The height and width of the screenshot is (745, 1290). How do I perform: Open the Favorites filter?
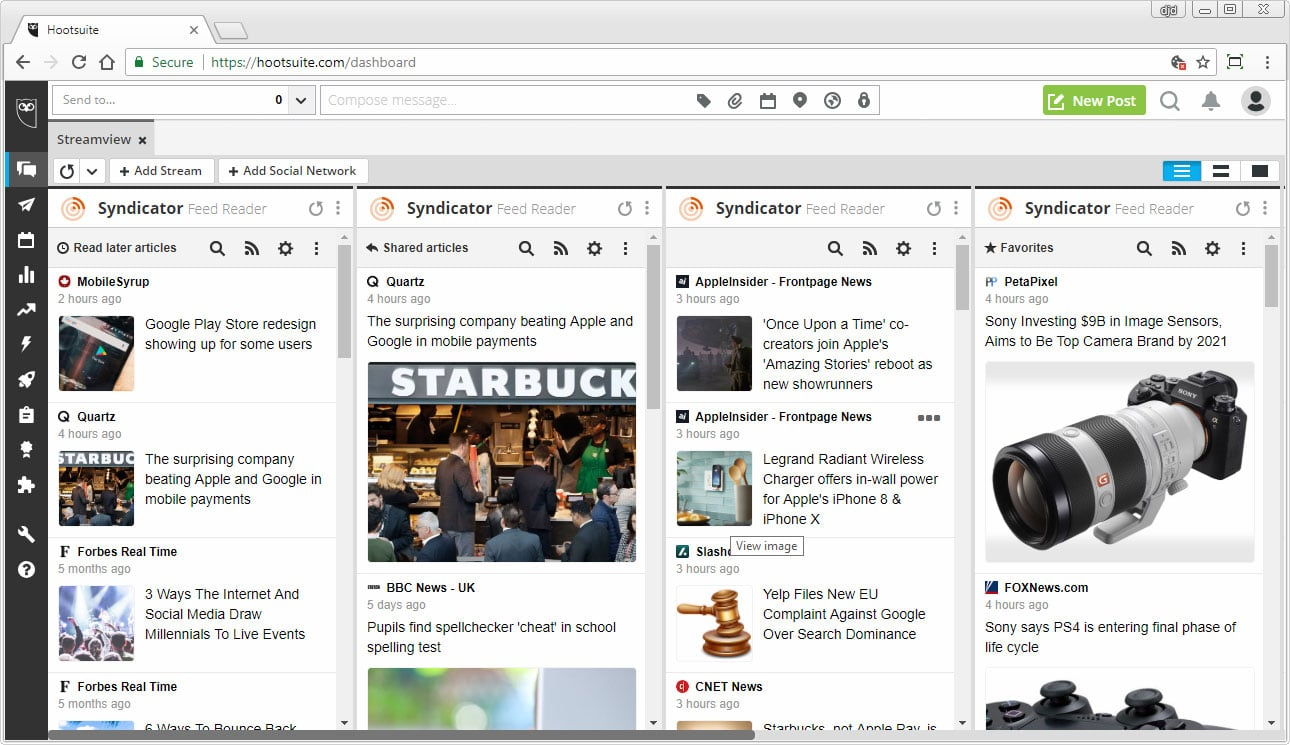1019,248
